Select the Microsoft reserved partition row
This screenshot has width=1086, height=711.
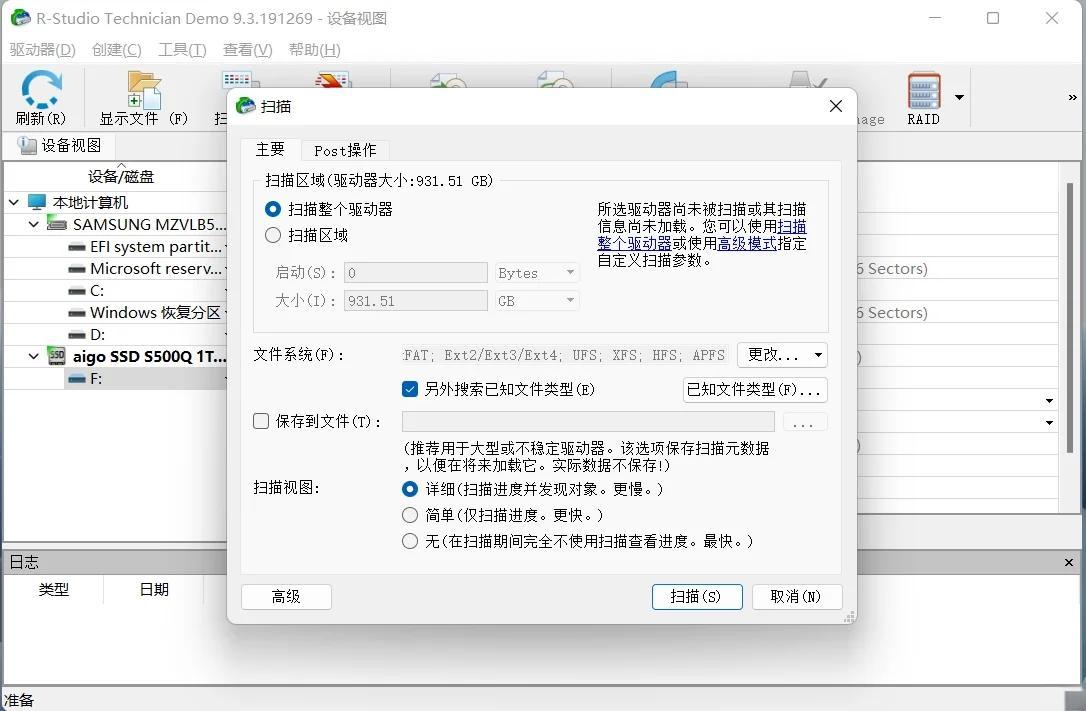tap(147, 269)
